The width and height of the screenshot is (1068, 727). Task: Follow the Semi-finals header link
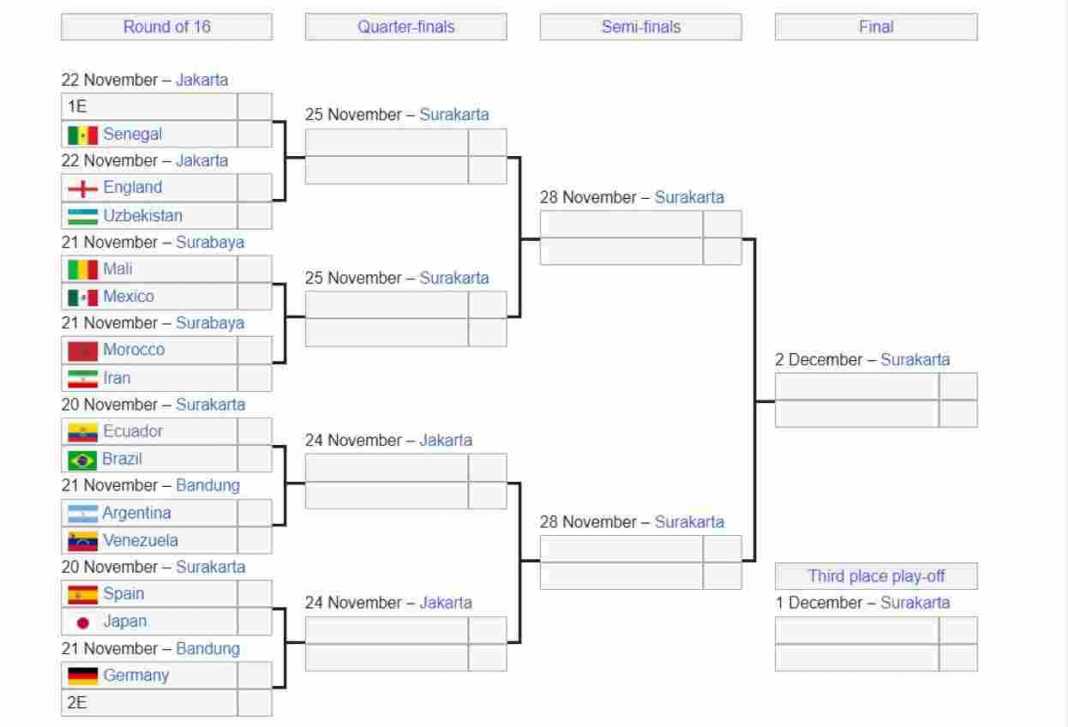[x=641, y=27]
